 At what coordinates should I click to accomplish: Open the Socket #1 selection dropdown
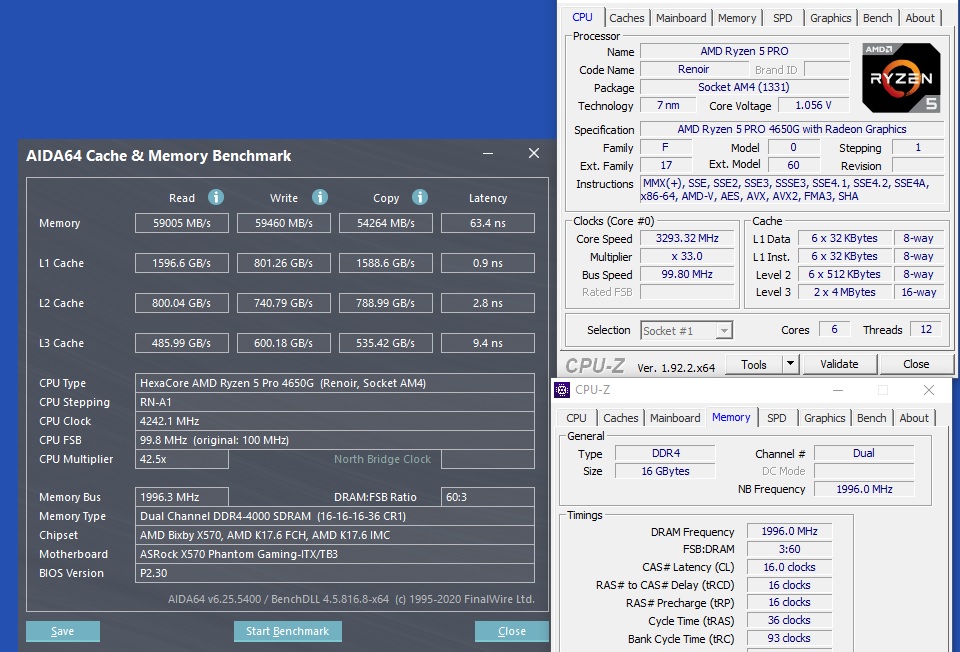[x=724, y=331]
